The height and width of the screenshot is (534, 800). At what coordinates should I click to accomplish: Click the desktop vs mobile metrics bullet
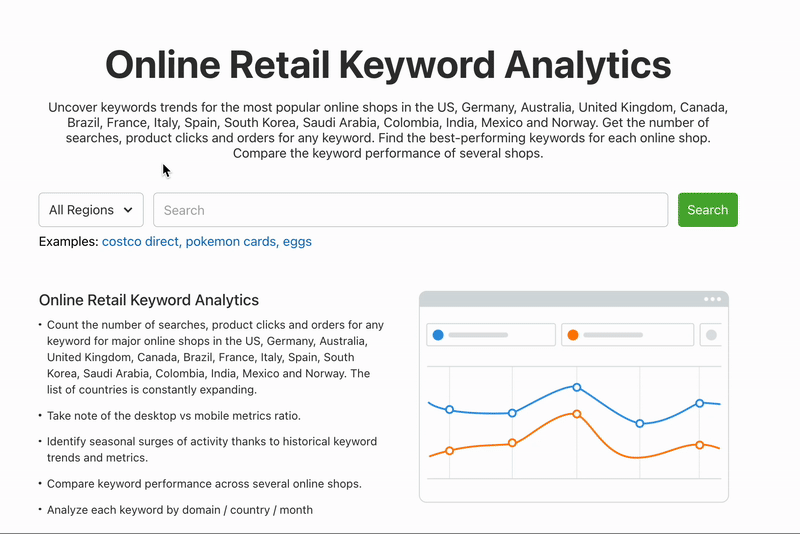174,415
